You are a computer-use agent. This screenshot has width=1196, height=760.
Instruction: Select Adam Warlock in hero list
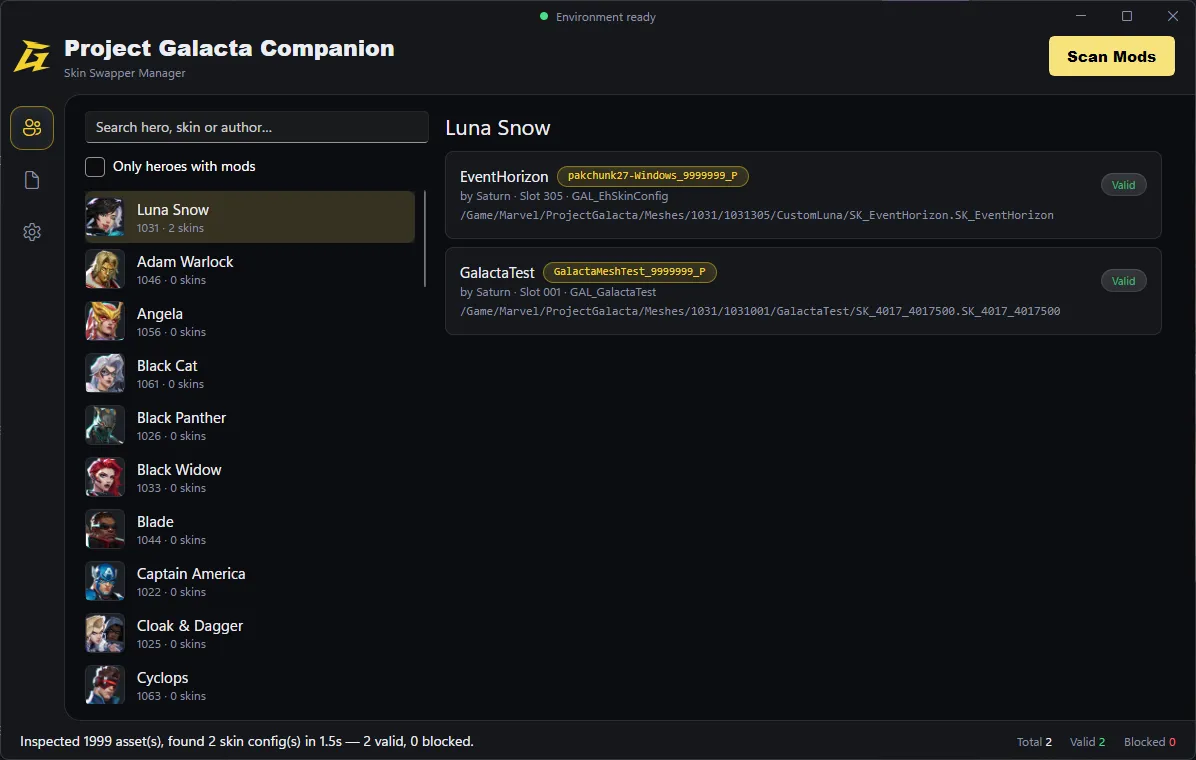pos(249,269)
